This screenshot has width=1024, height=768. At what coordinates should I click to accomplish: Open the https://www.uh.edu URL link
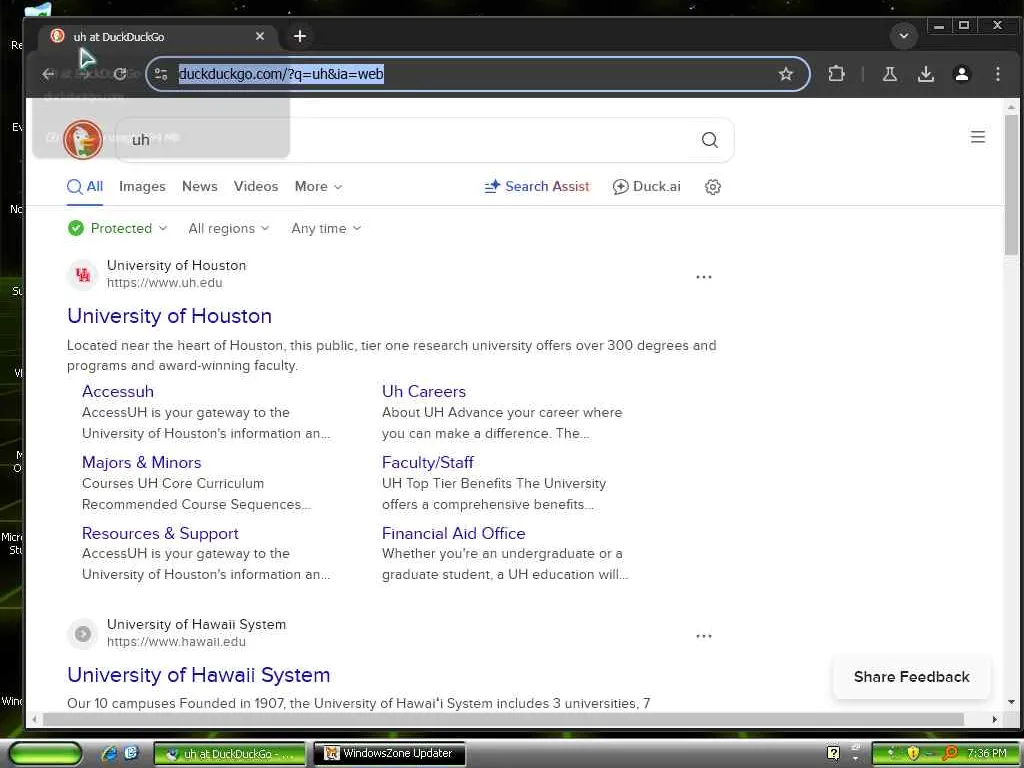coord(165,283)
